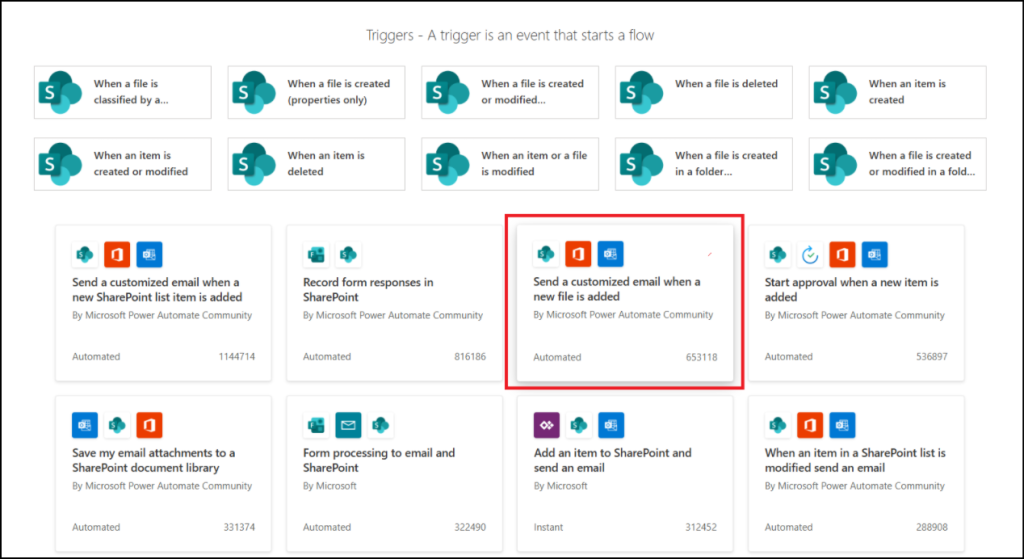Choose the 'When an item is created' trigger
The height and width of the screenshot is (559, 1024).
click(897, 92)
